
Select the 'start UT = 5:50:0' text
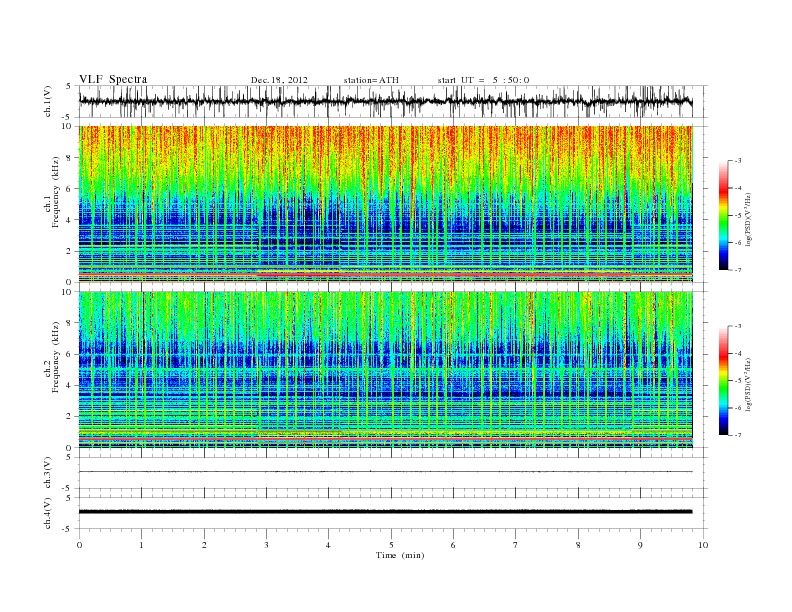click(x=483, y=80)
